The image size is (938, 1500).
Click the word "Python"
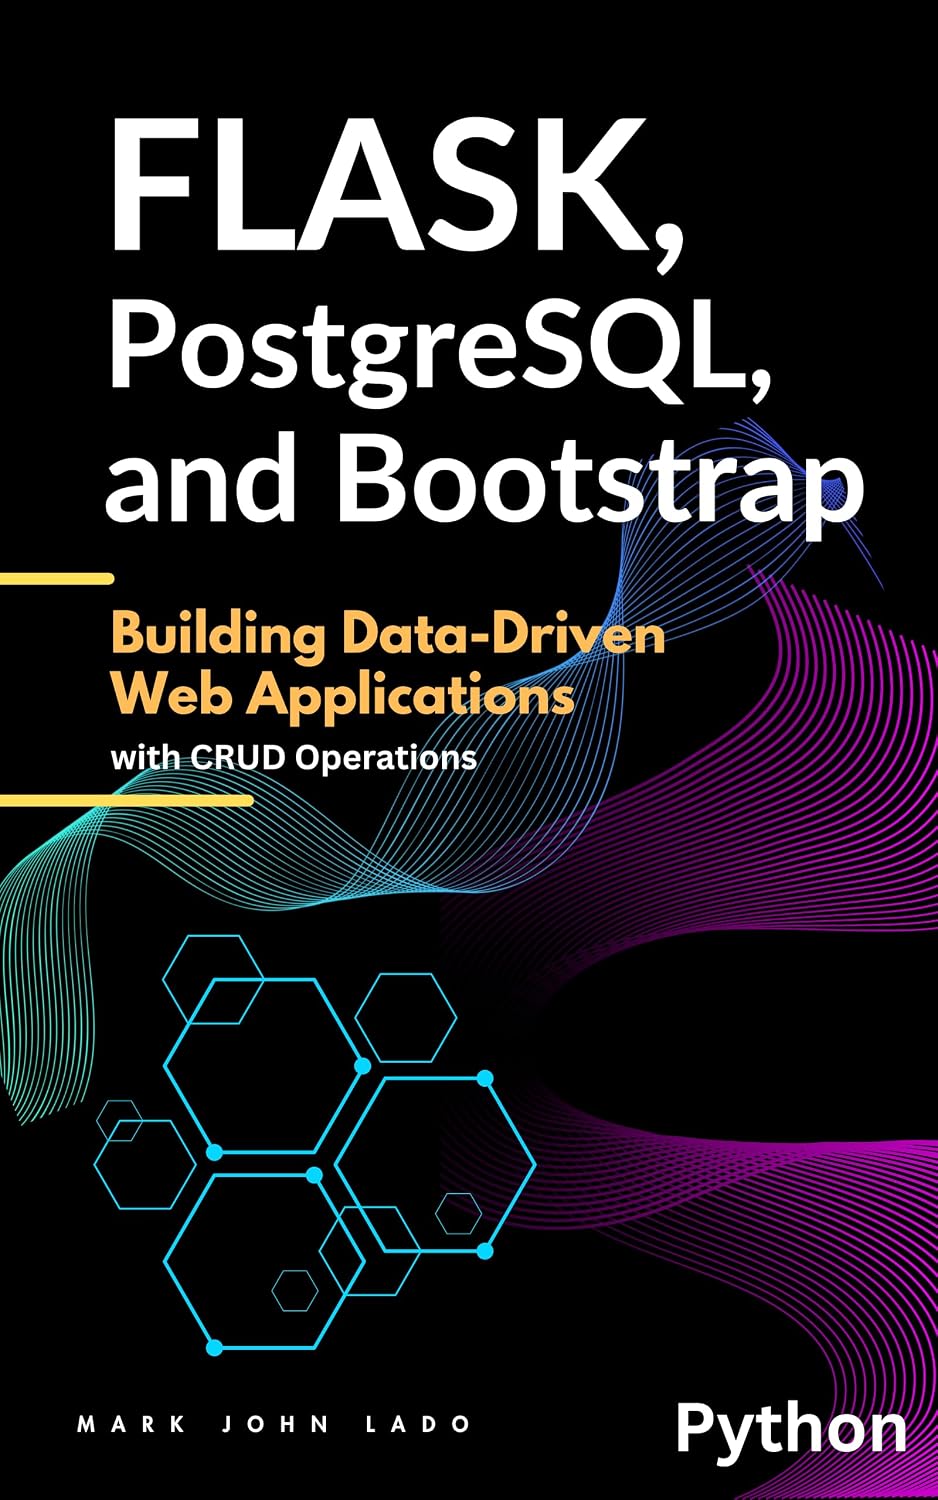(x=791, y=1430)
